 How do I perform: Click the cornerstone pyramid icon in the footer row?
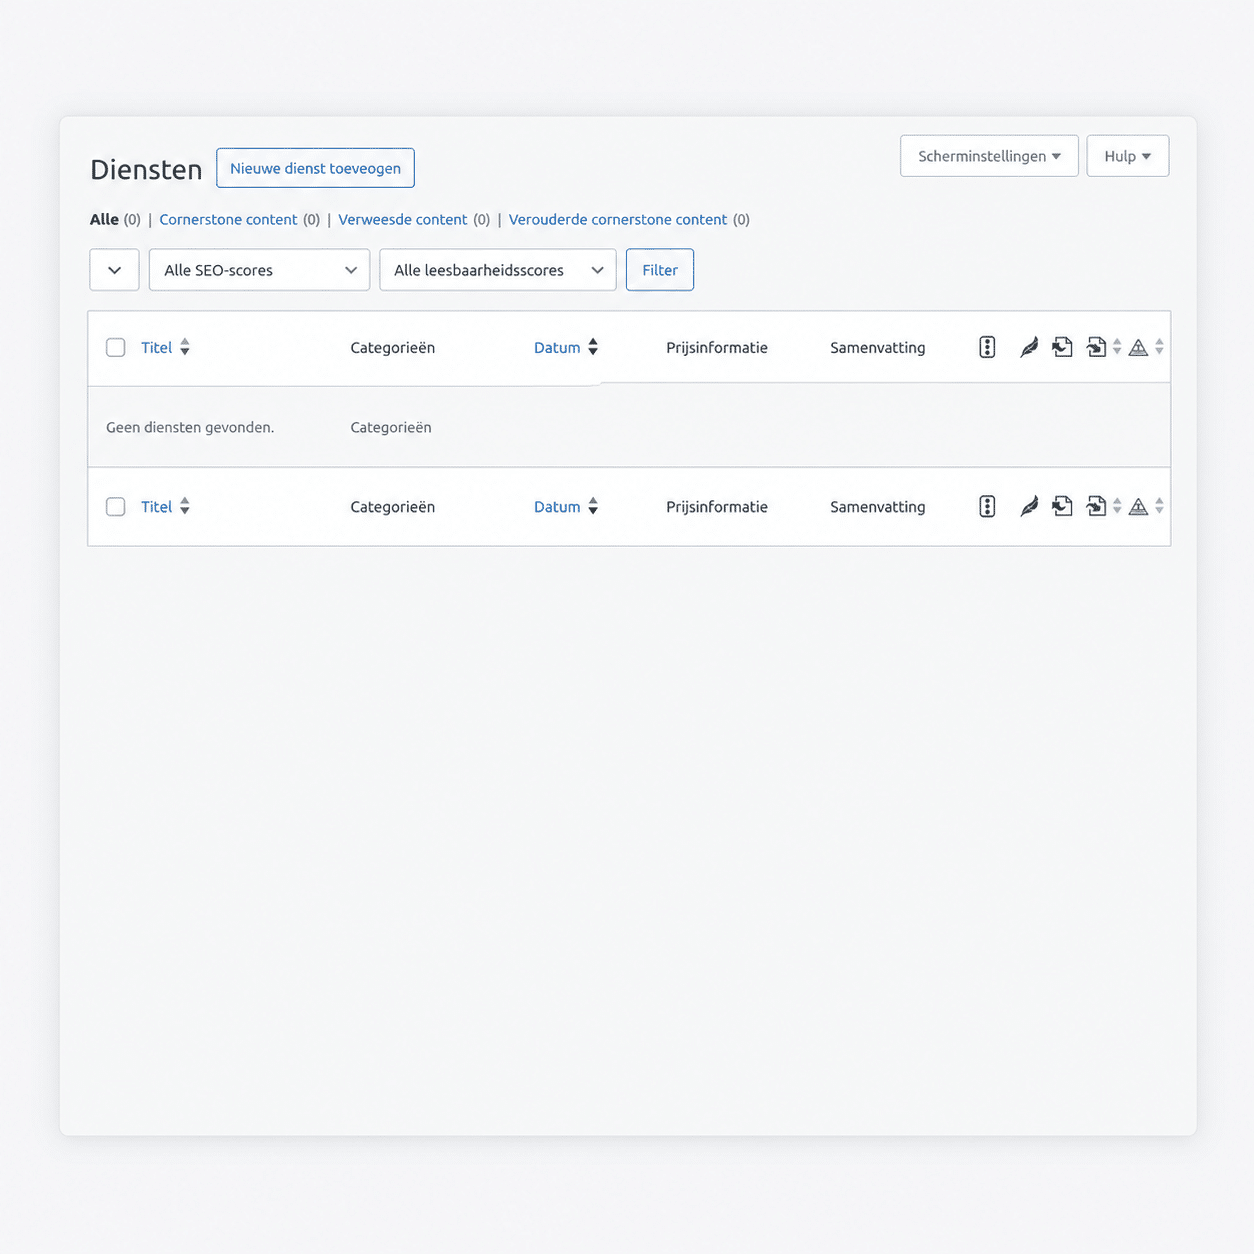[x=1138, y=507]
